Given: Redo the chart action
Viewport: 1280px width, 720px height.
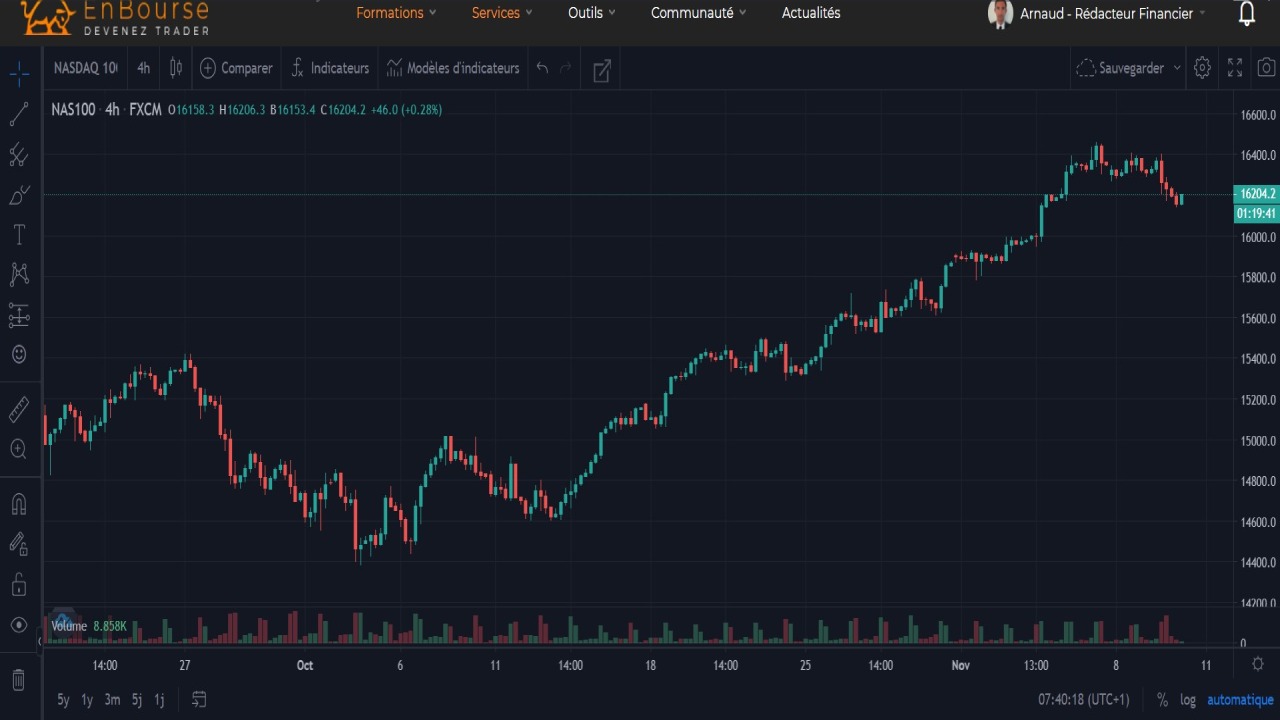Looking at the screenshot, I should tap(565, 68).
